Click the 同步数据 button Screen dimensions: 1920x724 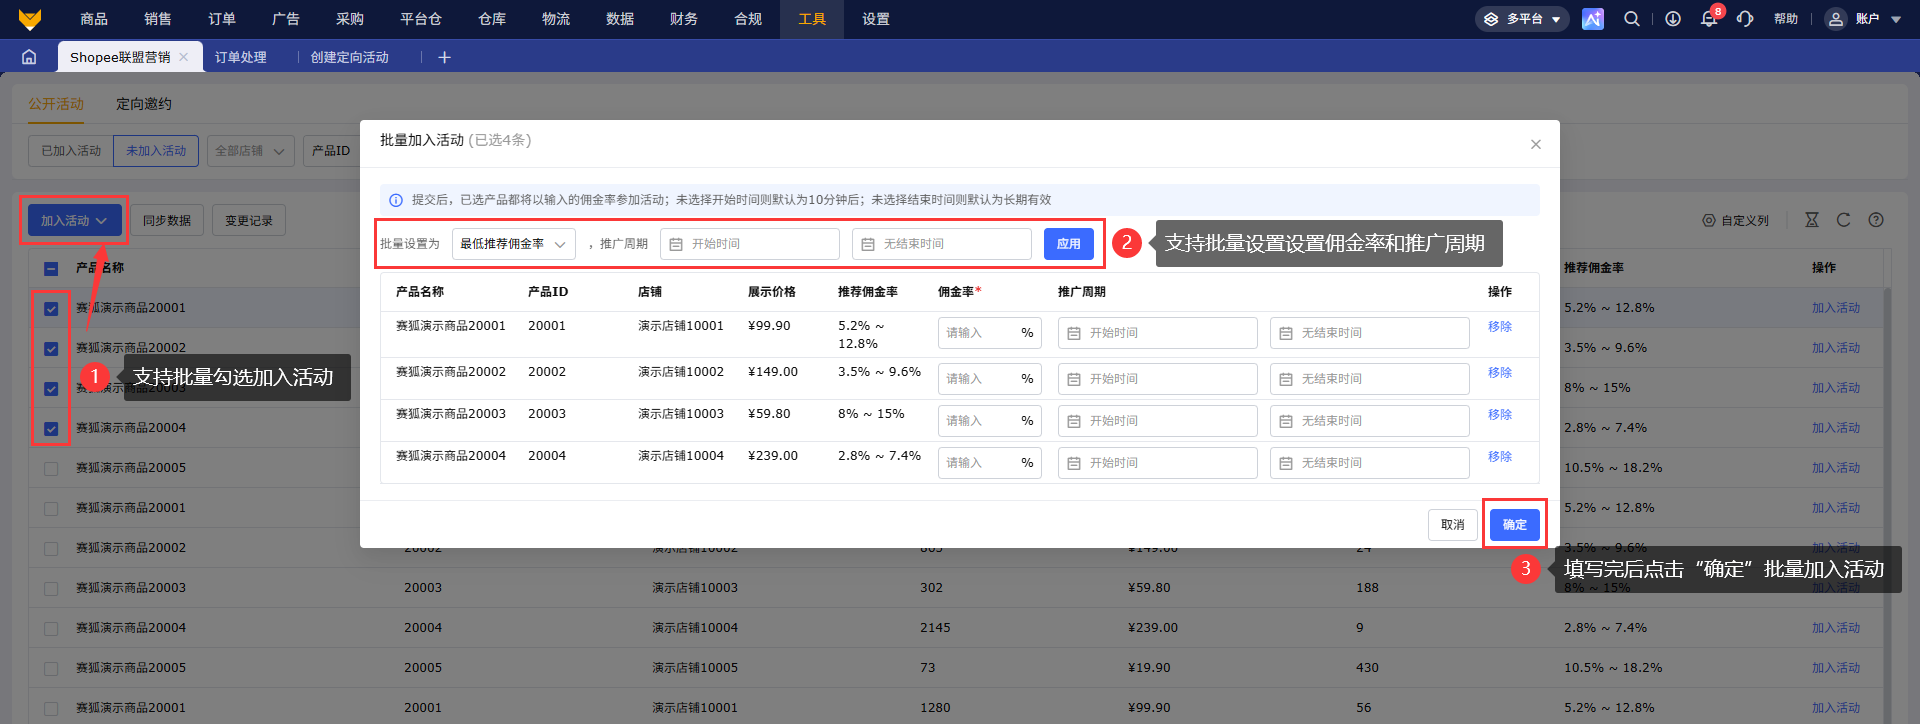coord(167,221)
